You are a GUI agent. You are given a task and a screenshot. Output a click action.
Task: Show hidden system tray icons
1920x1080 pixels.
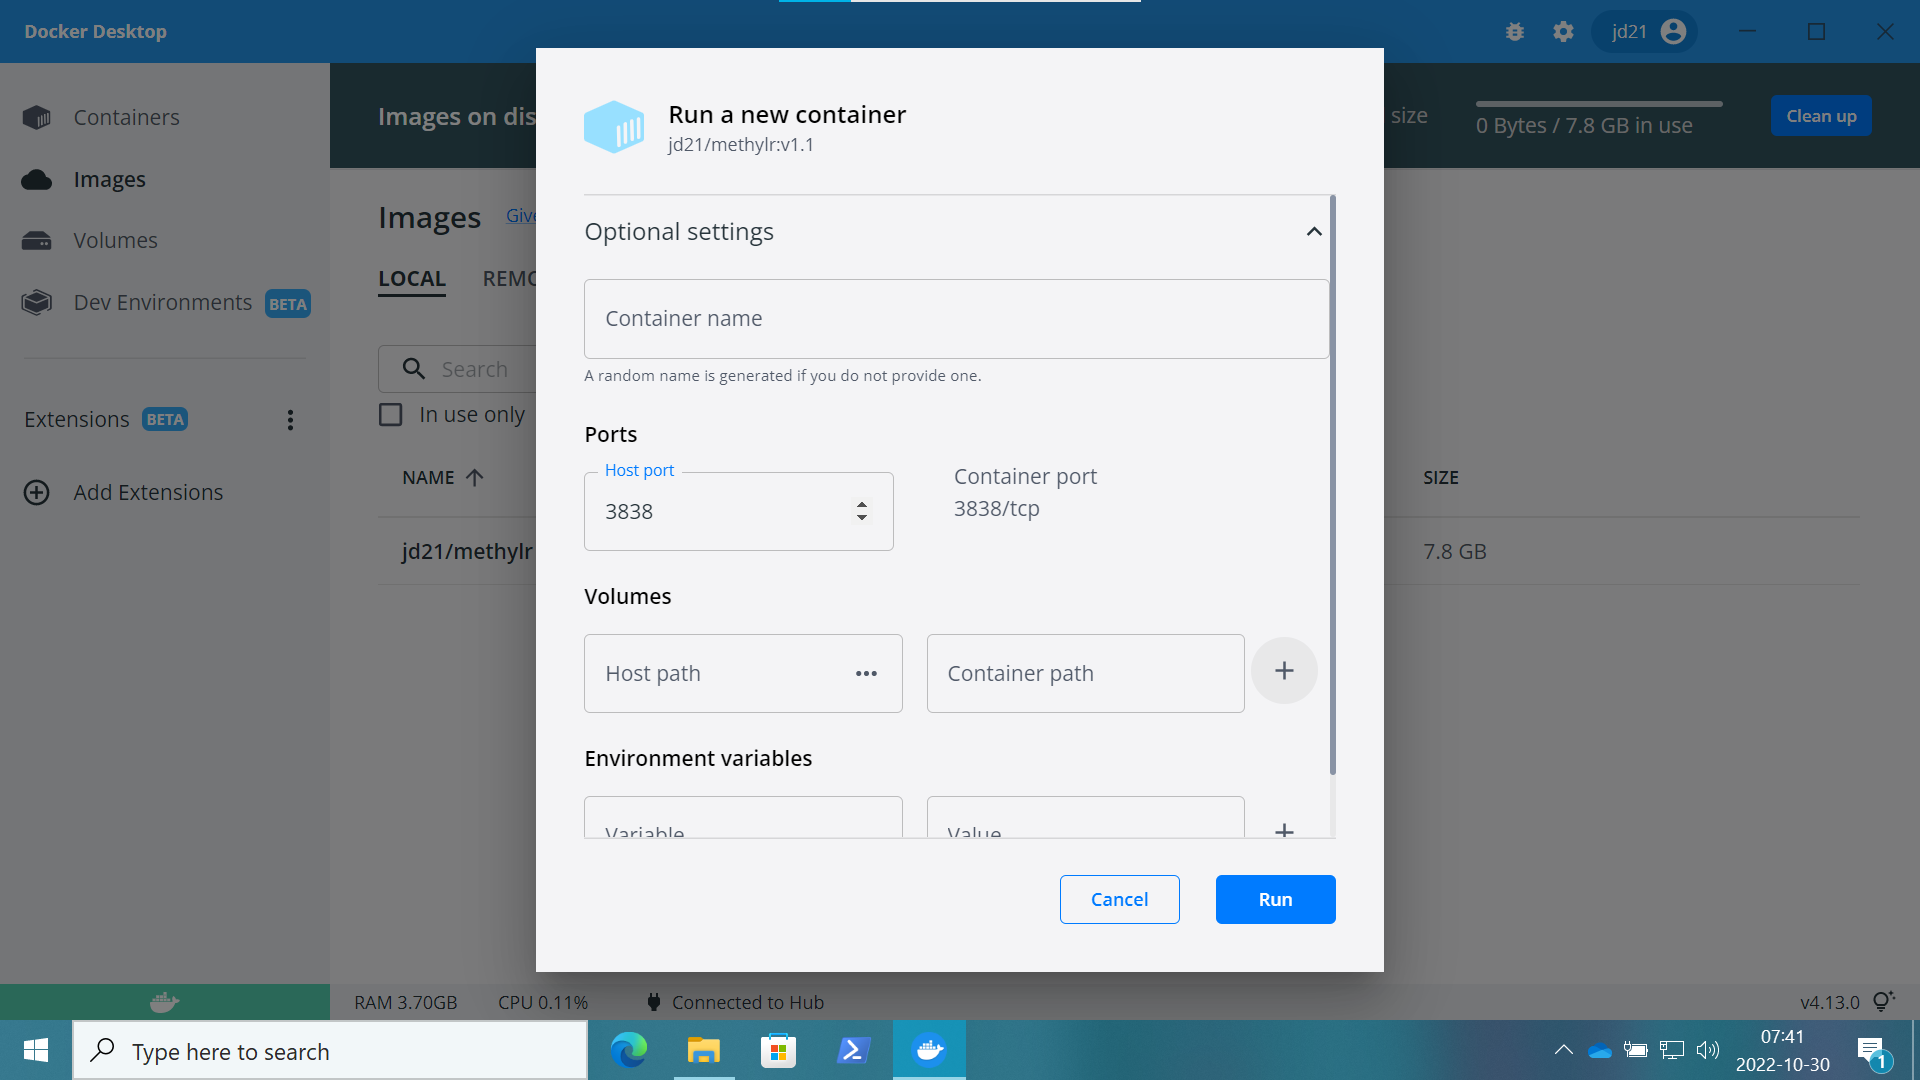coord(1564,1050)
